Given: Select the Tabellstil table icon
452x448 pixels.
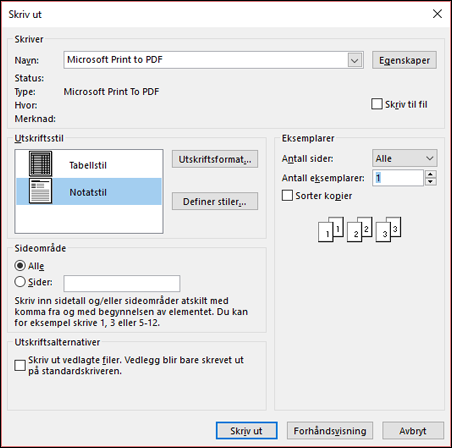Looking at the screenshot, I should (40, 164).
